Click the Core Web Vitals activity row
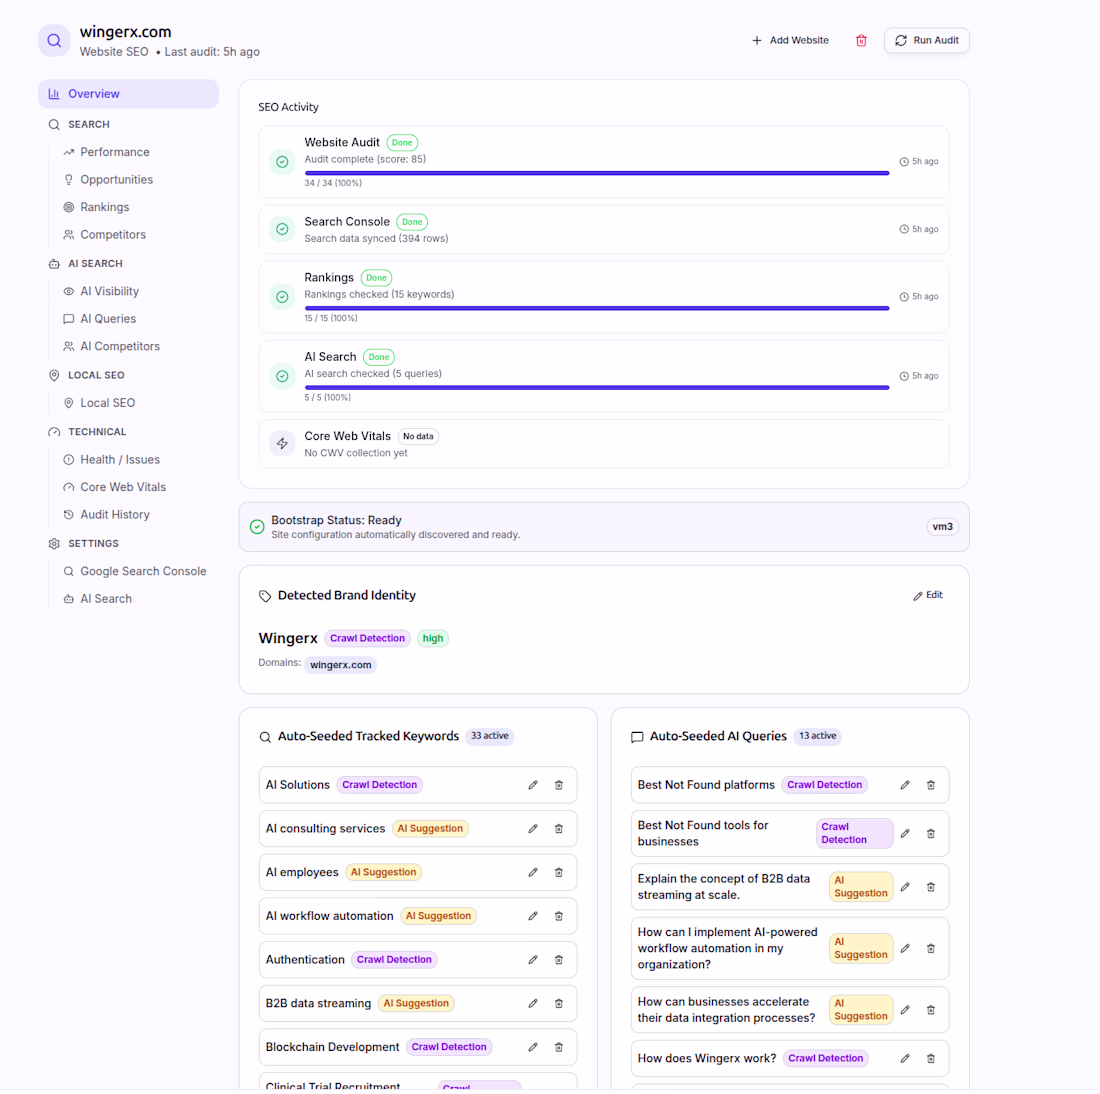Viewport: 1100px width, 1094px height. pyautogui.click(x=604, y=444)
